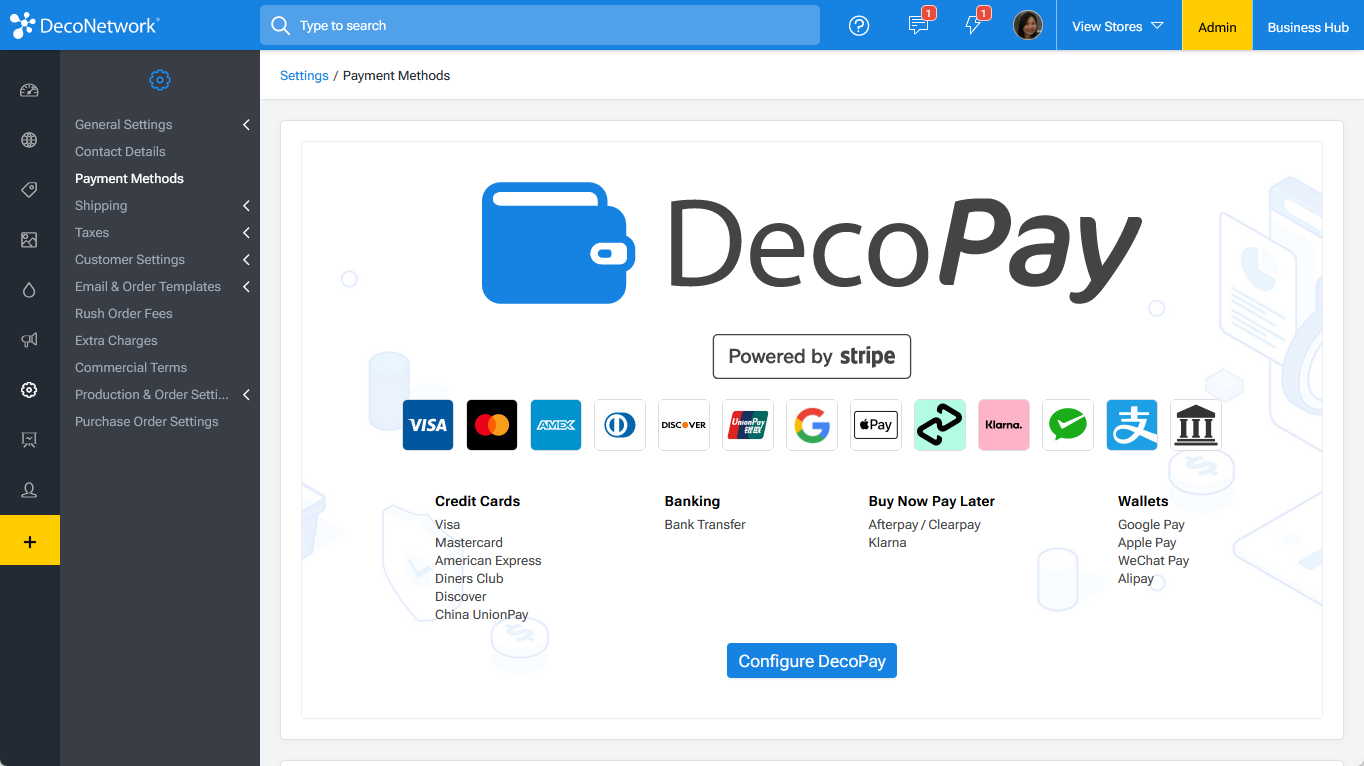
Task: Open the artwork image icon in sidebar
Action: 29,240
